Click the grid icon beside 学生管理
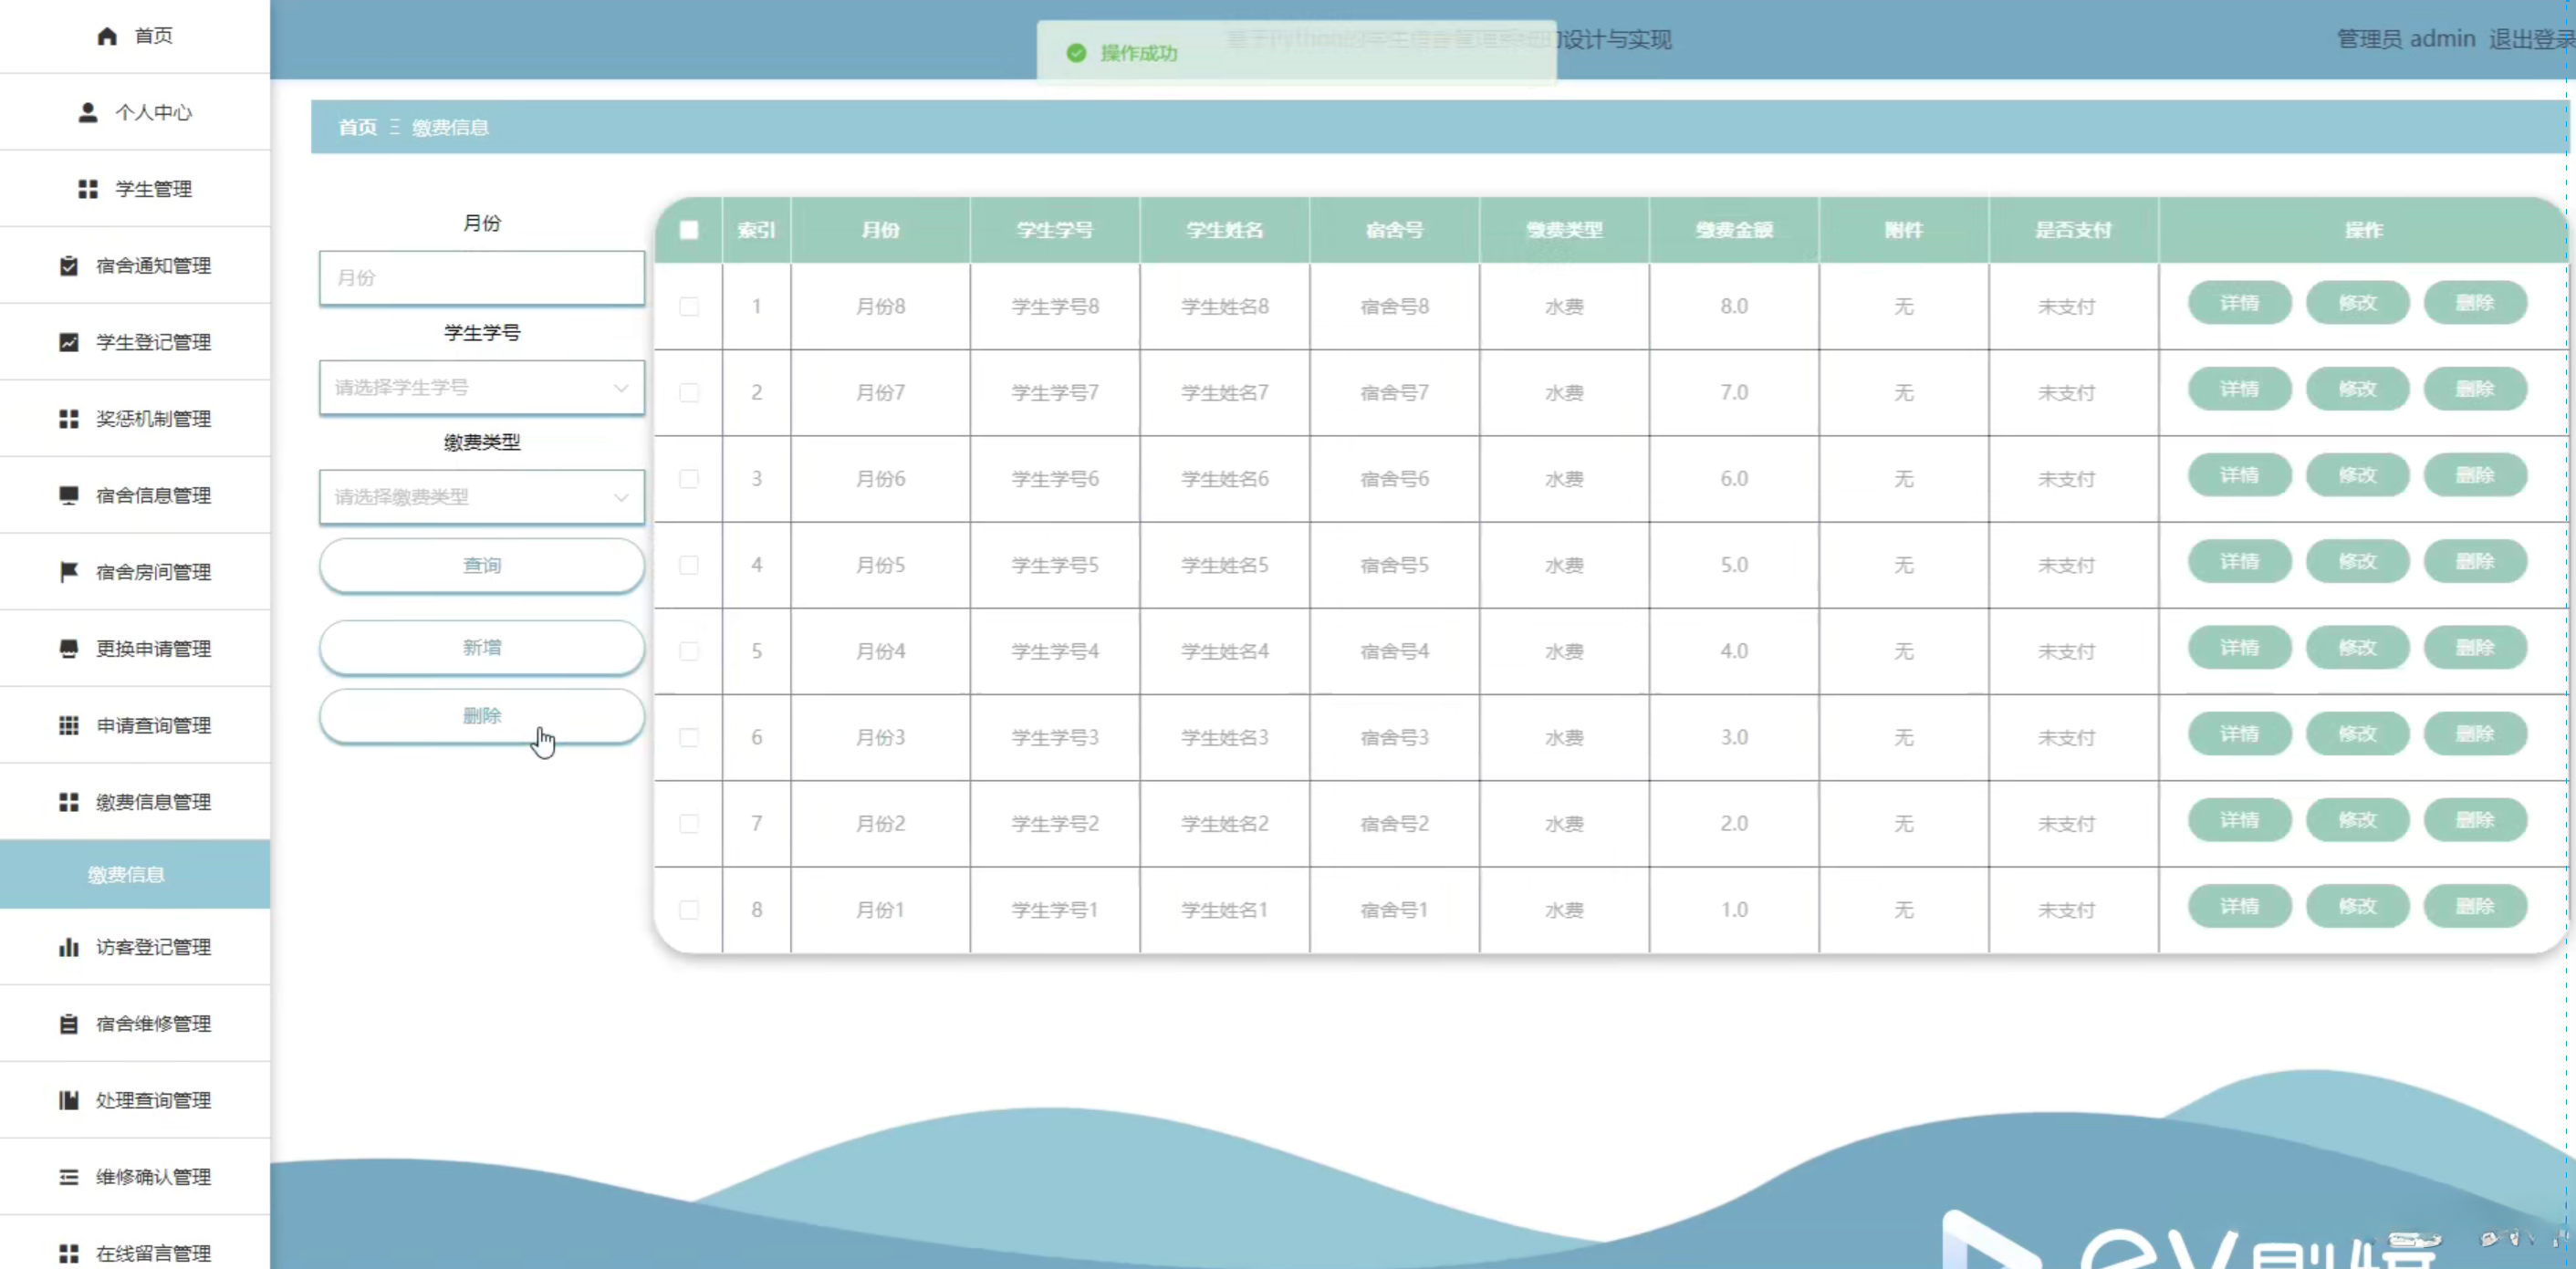This screenshot has height=1269, width=2576. (88, 189)
